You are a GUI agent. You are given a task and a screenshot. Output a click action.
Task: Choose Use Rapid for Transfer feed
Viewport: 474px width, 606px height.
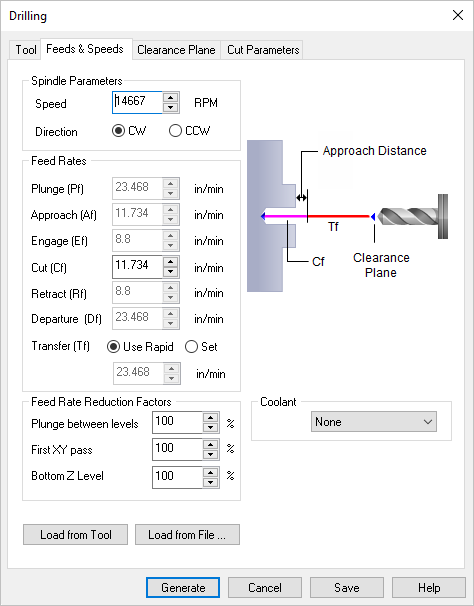(140, 347)
